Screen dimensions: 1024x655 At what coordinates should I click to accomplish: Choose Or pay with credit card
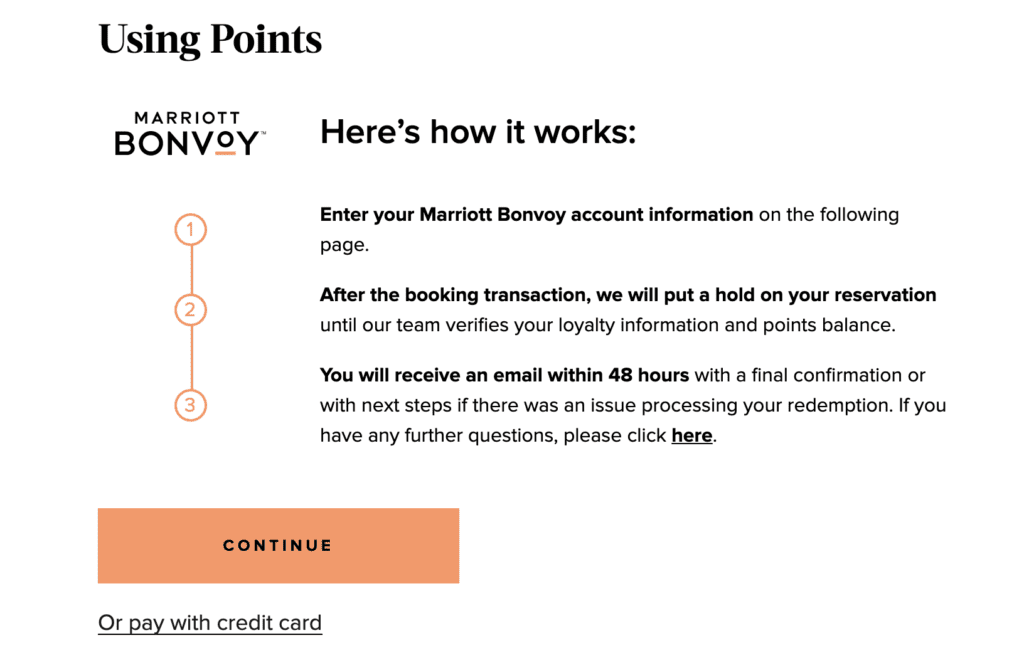(210, 623)
